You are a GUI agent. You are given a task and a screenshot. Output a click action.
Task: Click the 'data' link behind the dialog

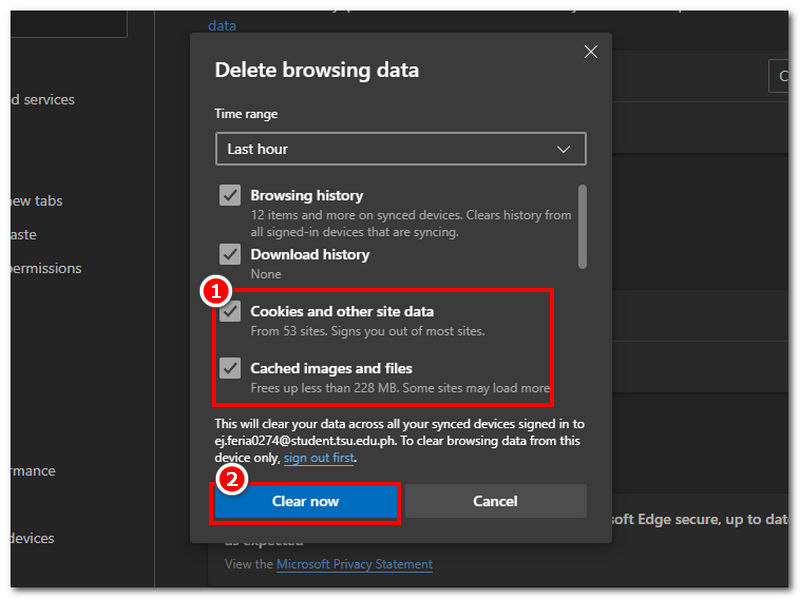tap(222, 26)
